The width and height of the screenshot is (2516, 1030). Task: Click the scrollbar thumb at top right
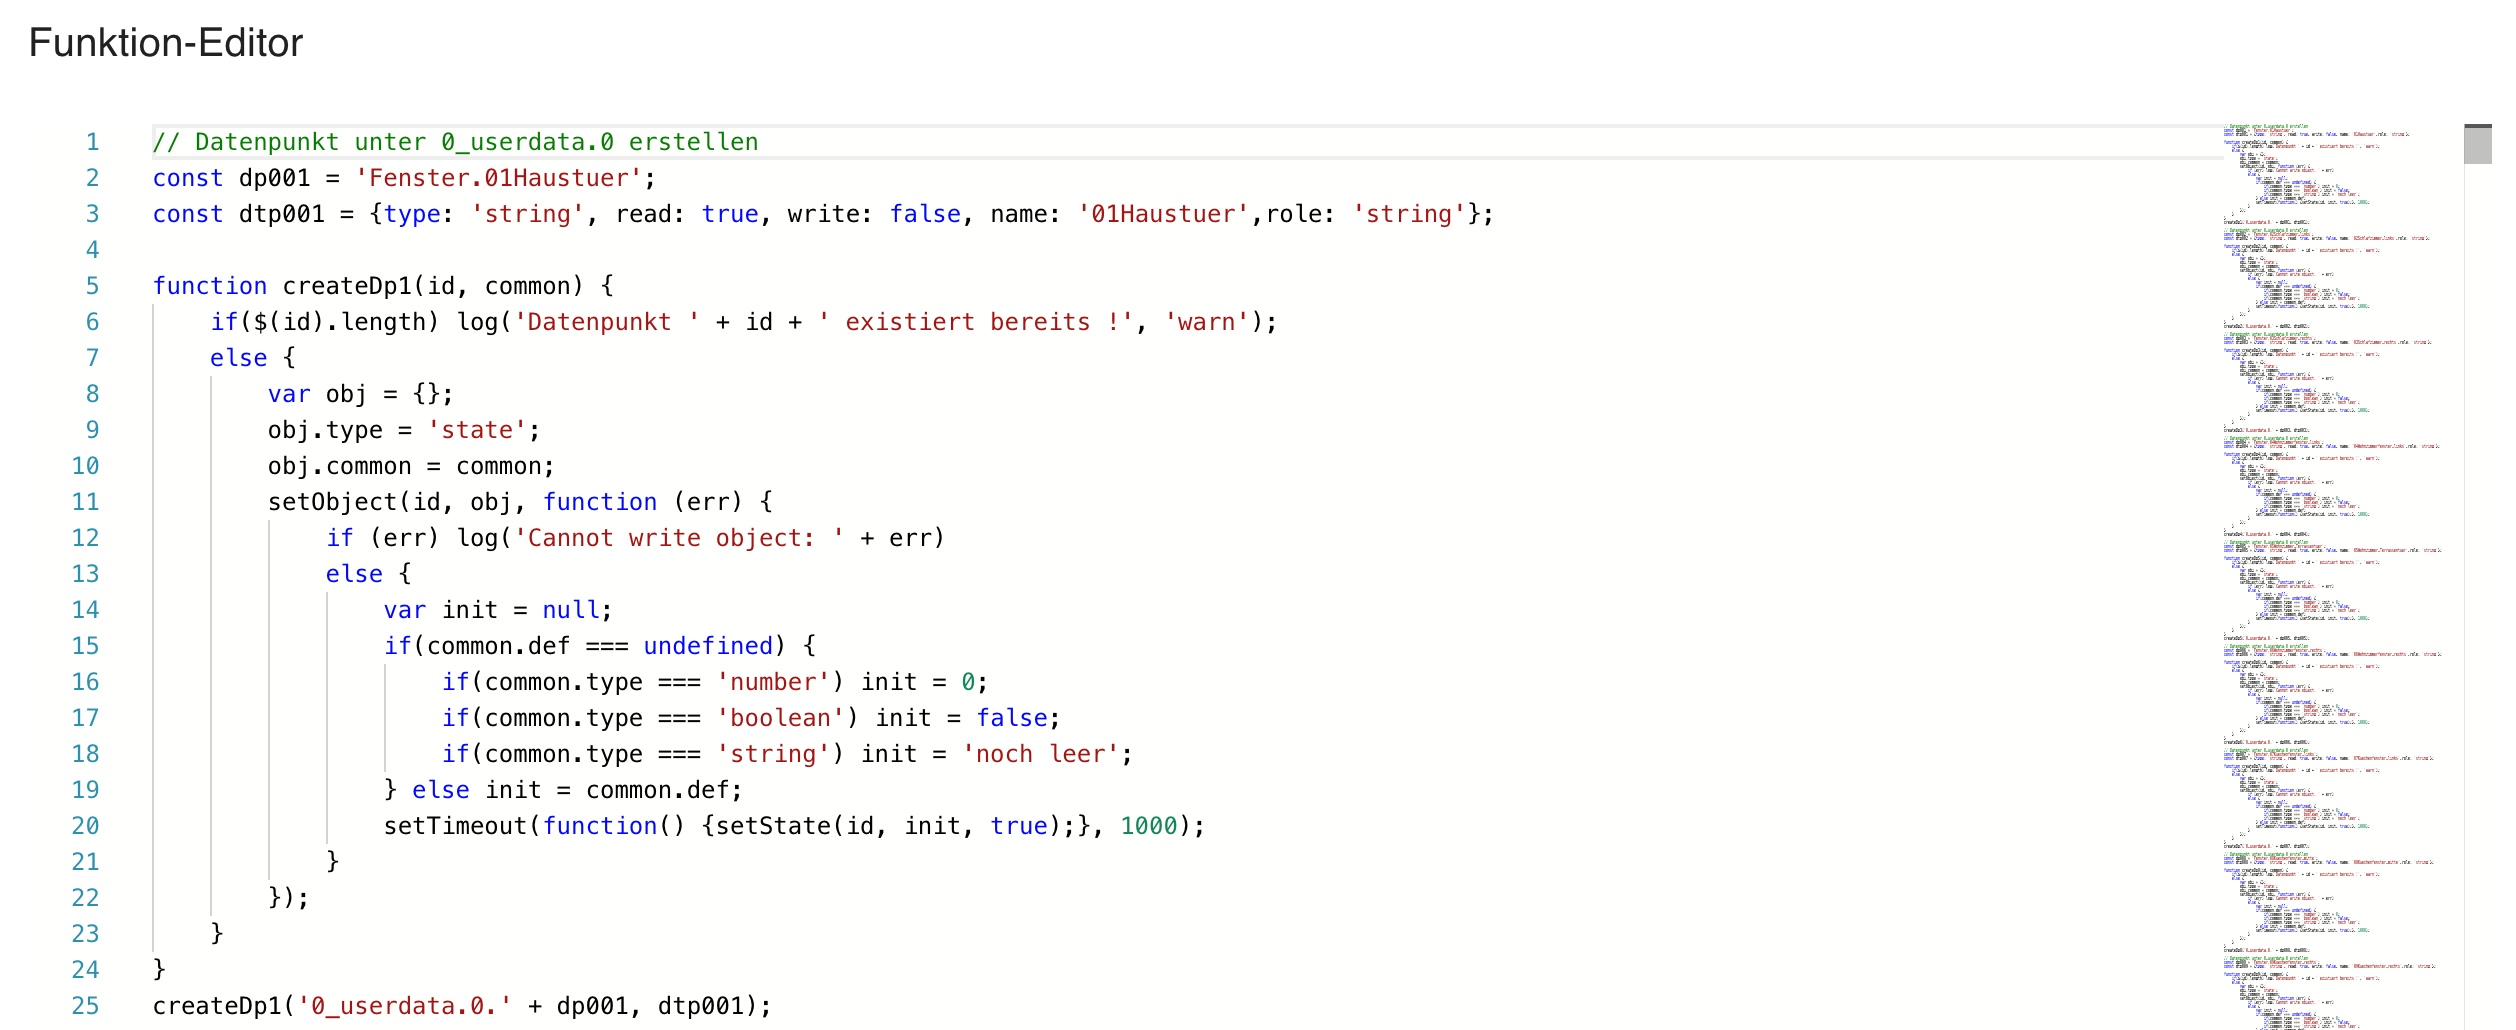point(2478,144)
